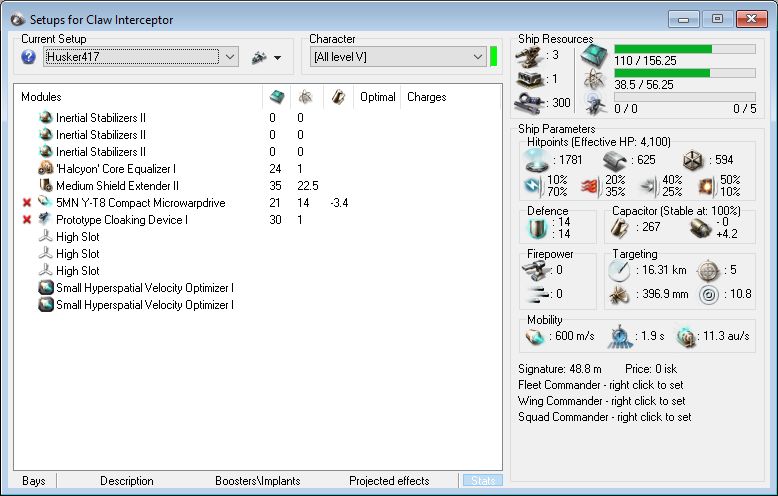Click the armor hitpoints icon
778x496 pixels.
(x=614, y=160)
